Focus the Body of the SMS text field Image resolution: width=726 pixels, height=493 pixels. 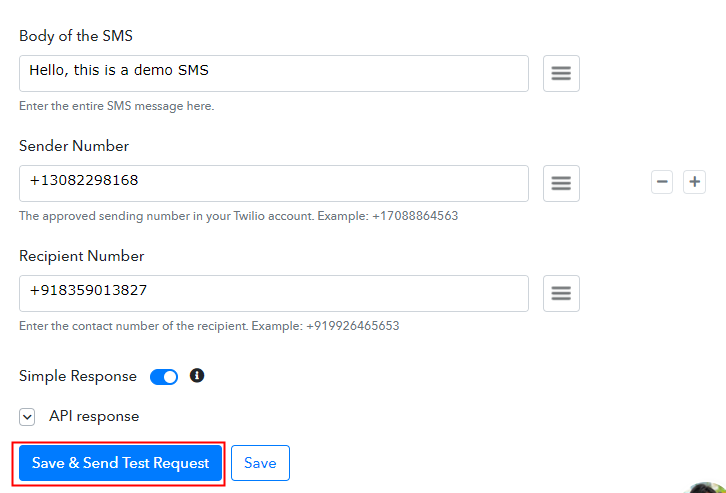click(274, 74)
